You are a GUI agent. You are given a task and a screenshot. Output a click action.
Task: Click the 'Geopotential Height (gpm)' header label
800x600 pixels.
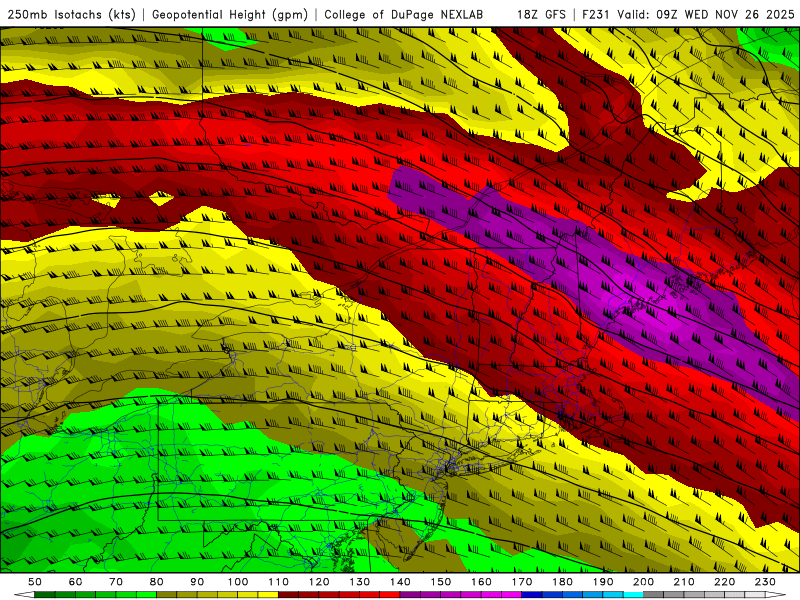[x=230, y=15]
